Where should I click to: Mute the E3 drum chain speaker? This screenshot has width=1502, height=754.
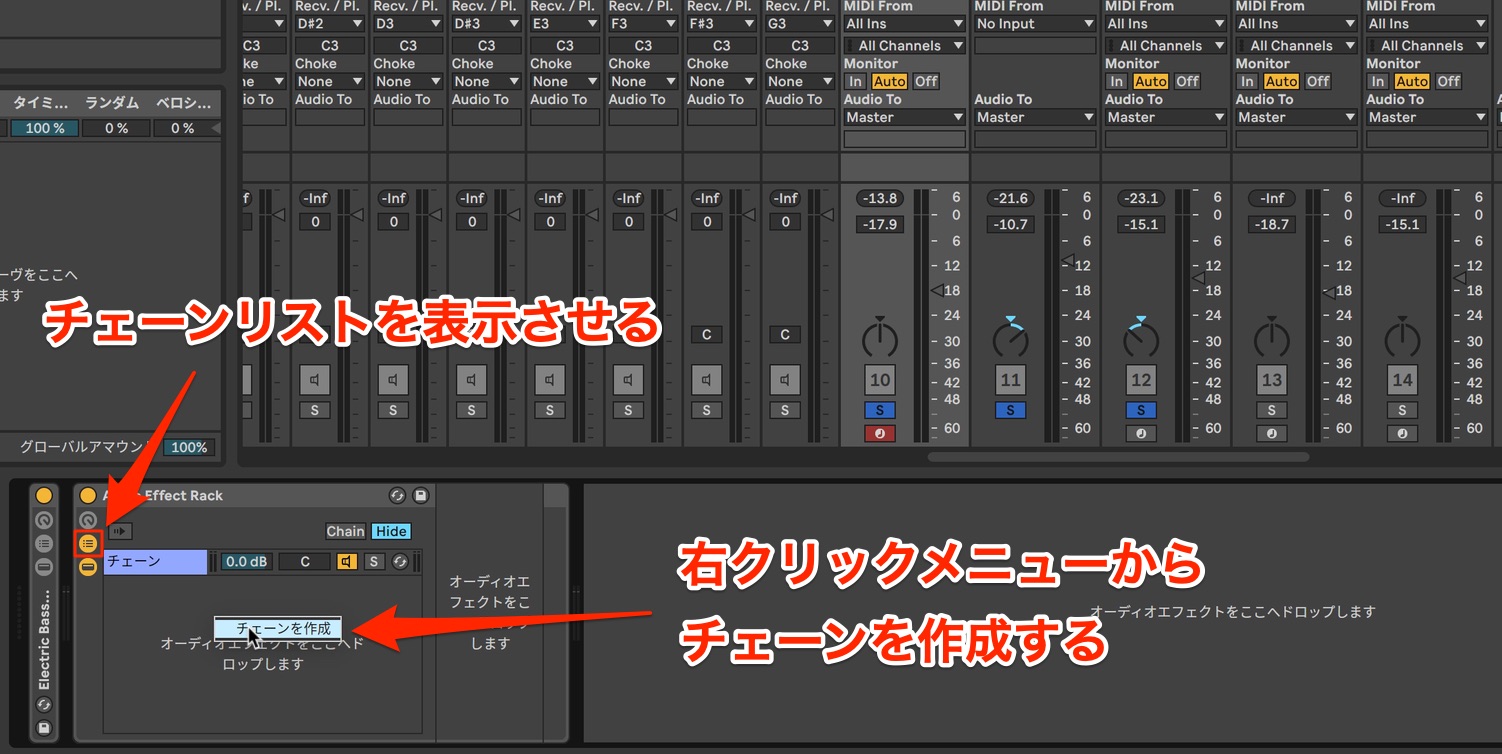(x=550, y=380)
